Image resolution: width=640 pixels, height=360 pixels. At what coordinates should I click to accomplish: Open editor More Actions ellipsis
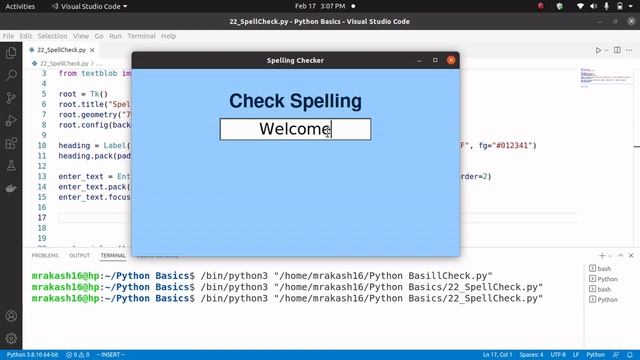pos(629,50)
